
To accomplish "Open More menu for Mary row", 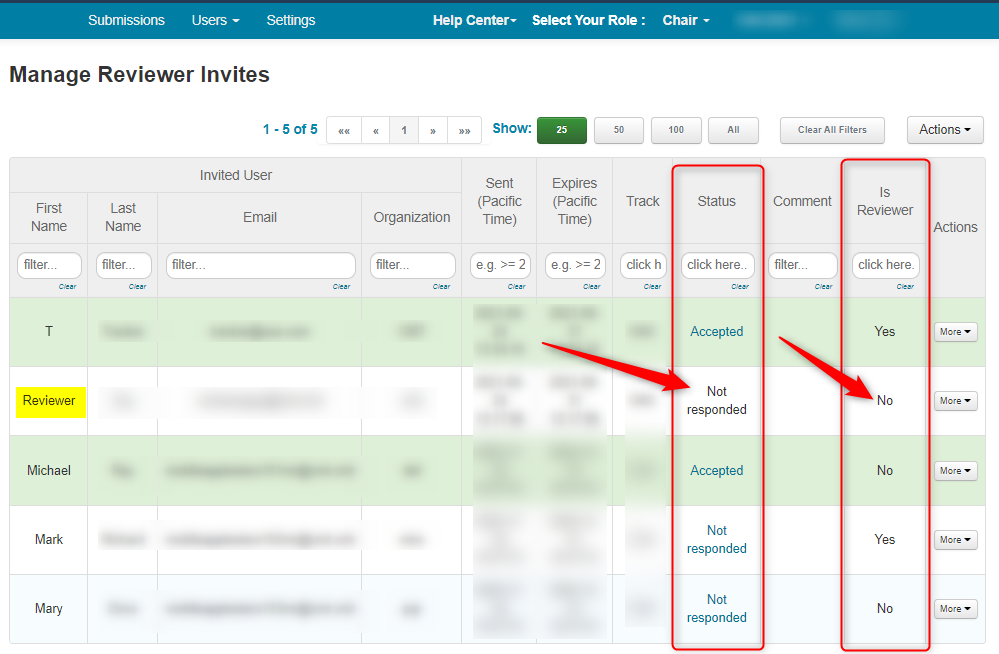I will point(955,609).
